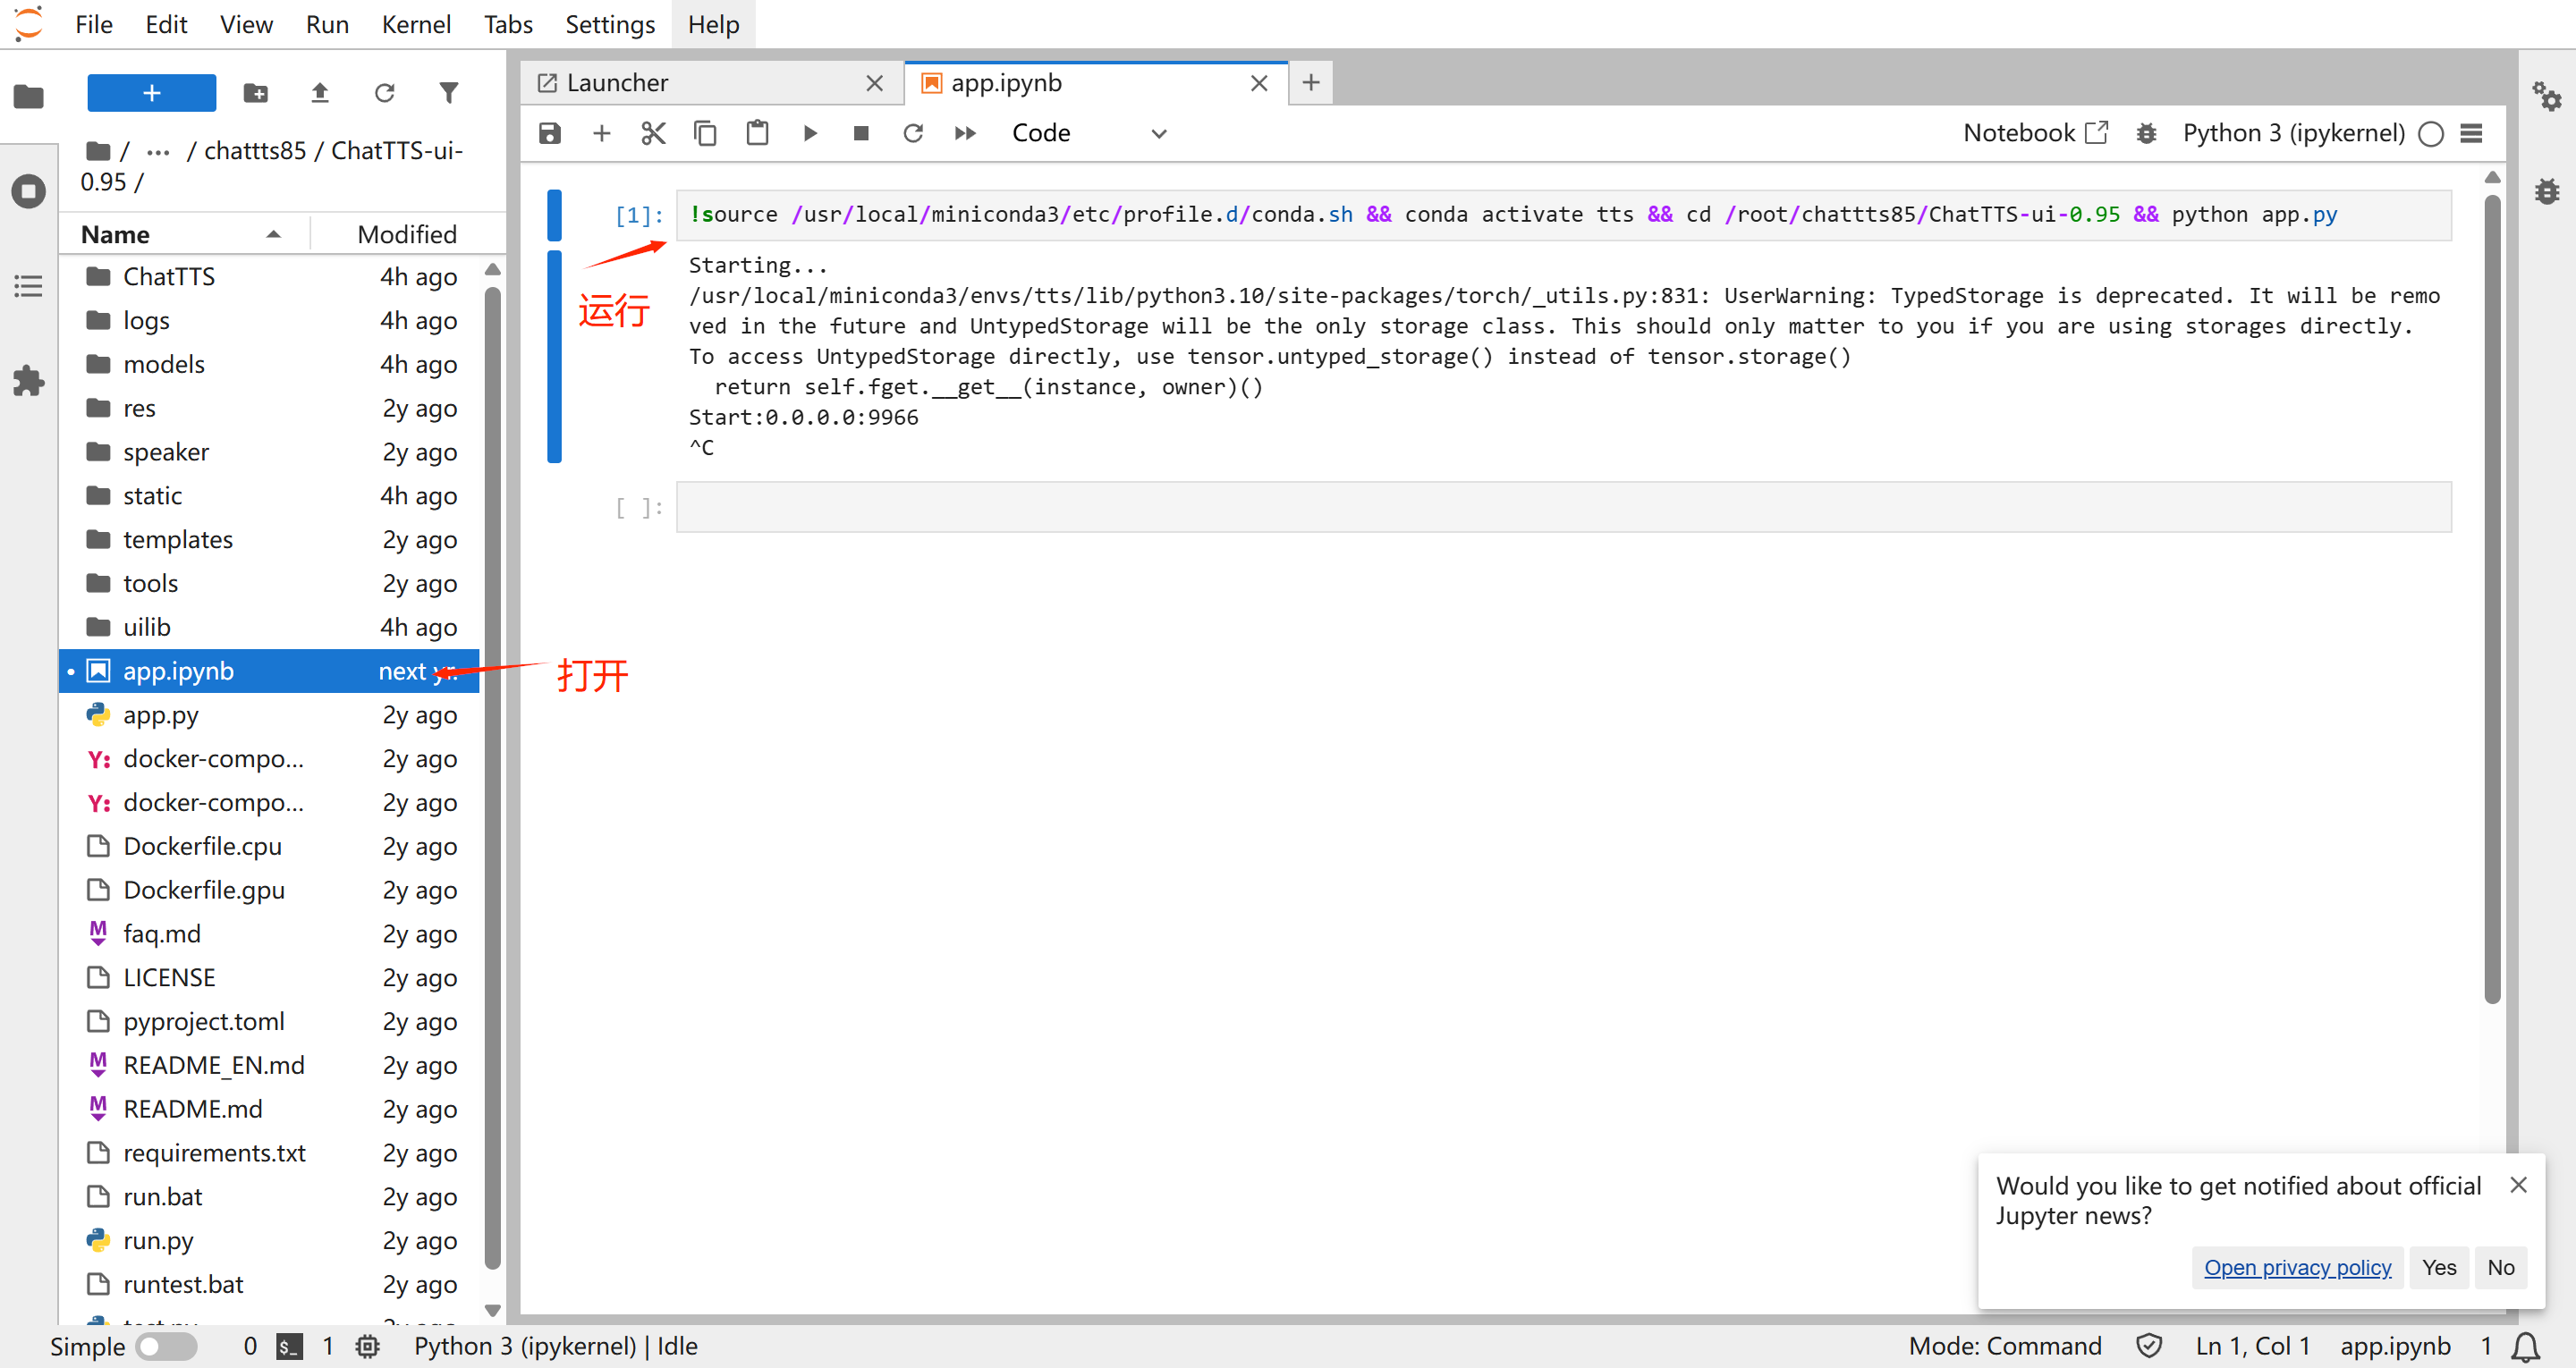The width and height of the screenshot is (2576, 1368).
Task: Add a new launcher tab with plus
Action: point(1311,82)
